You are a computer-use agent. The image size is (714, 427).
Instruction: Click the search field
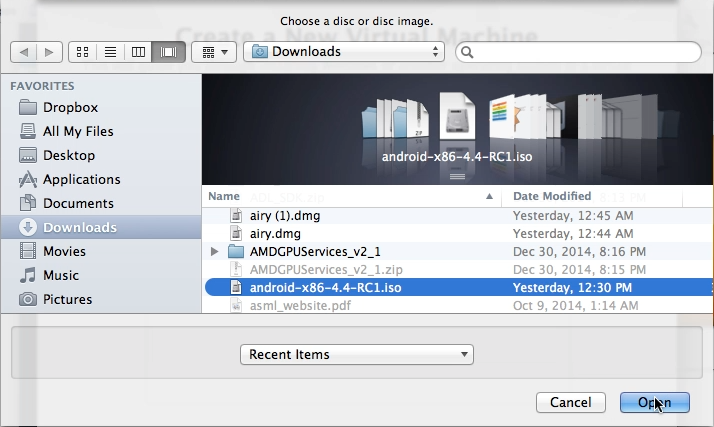(x=578, y=52)
